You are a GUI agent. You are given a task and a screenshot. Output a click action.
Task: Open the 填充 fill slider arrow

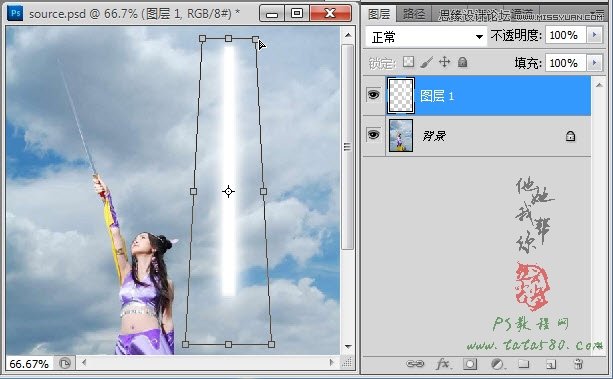tap(594, 63)
